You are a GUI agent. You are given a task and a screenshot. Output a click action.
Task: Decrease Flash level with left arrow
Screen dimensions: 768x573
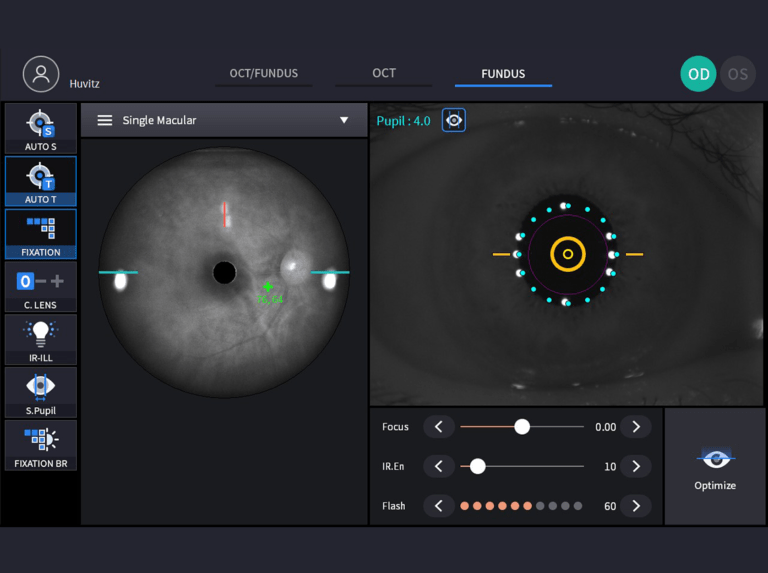coord(438,506)
